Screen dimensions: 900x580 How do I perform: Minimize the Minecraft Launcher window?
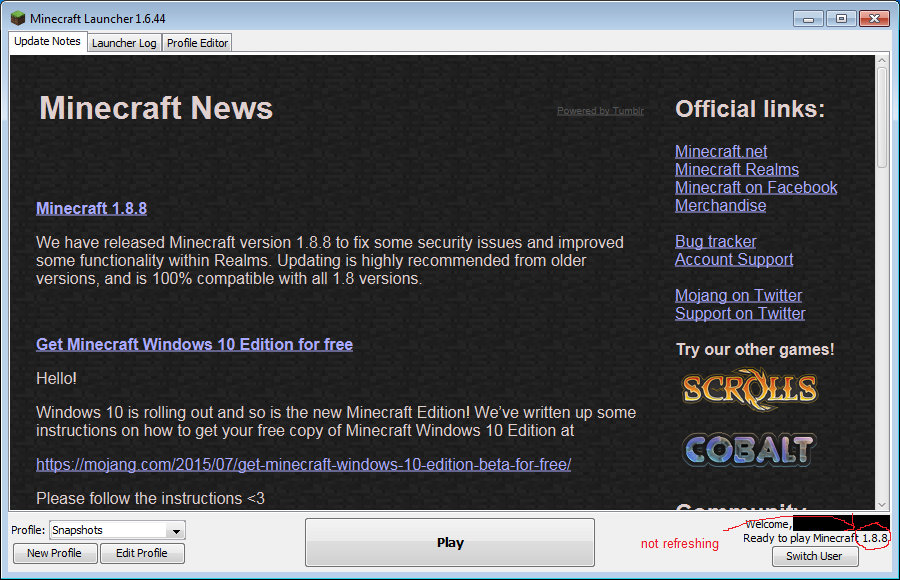point(809,19)
